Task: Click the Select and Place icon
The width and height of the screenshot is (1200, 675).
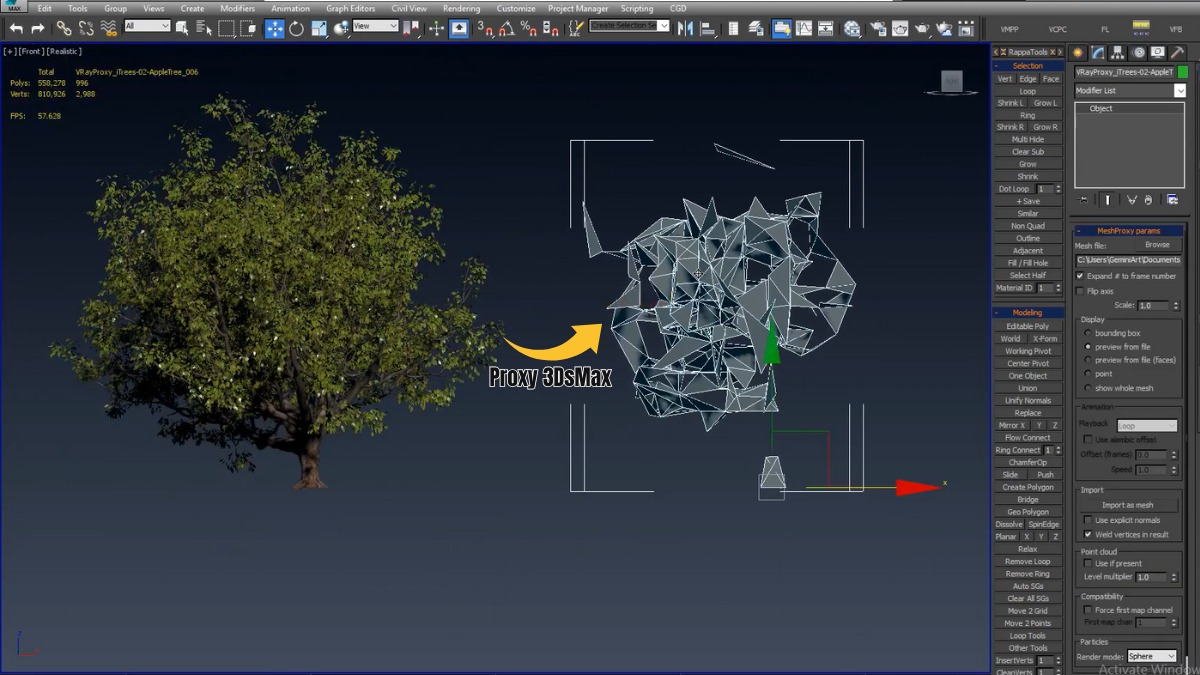Action: pyautogui.click(x=342, y=28)
